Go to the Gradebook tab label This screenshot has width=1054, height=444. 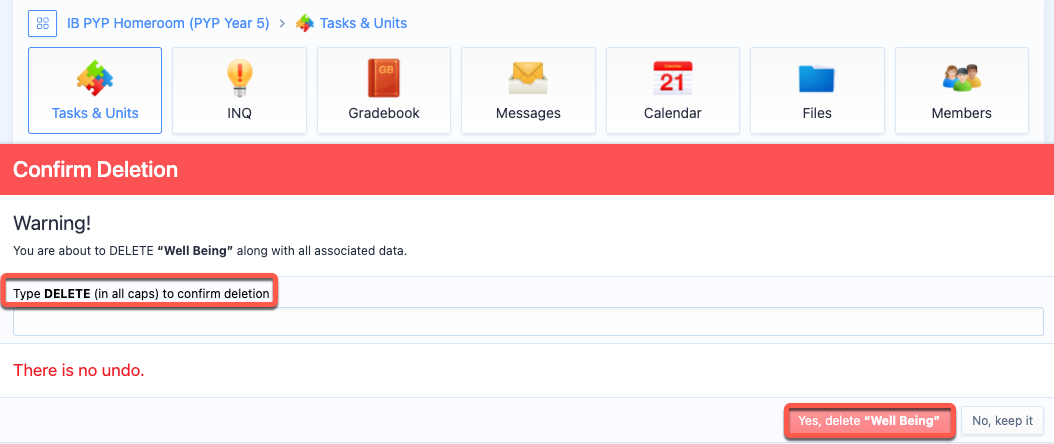[383, 113]
